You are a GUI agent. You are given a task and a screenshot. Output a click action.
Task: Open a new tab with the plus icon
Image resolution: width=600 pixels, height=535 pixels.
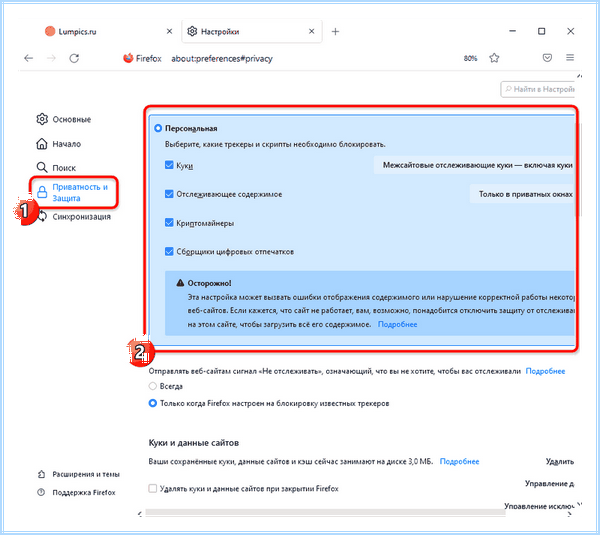[x=335, y=31]
